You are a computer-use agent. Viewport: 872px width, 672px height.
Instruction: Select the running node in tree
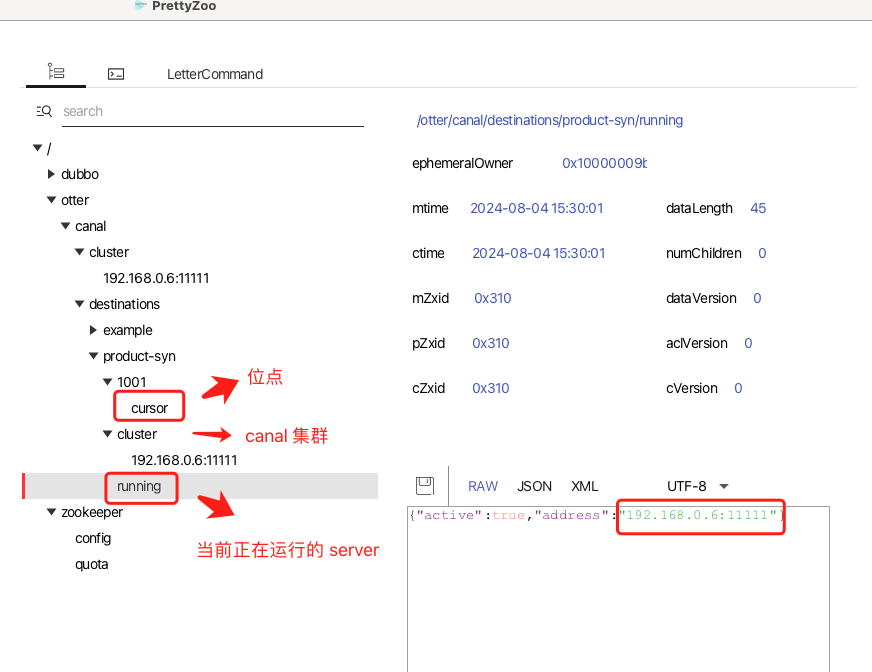[x=139, y=486]
